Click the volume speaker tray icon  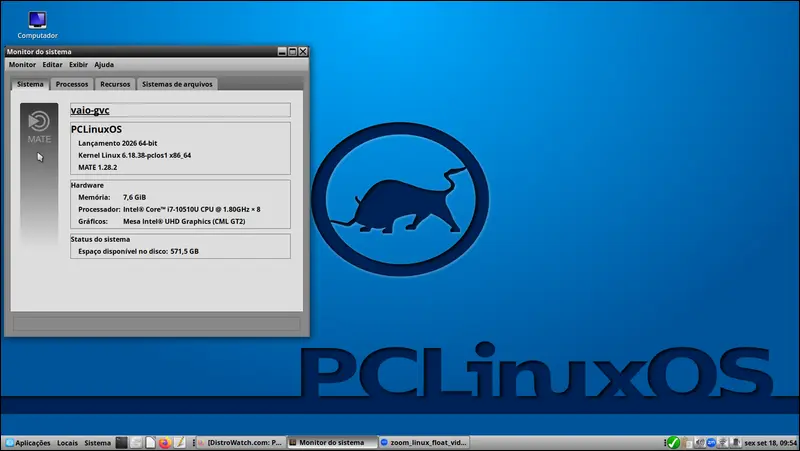[x=700, y=443]
